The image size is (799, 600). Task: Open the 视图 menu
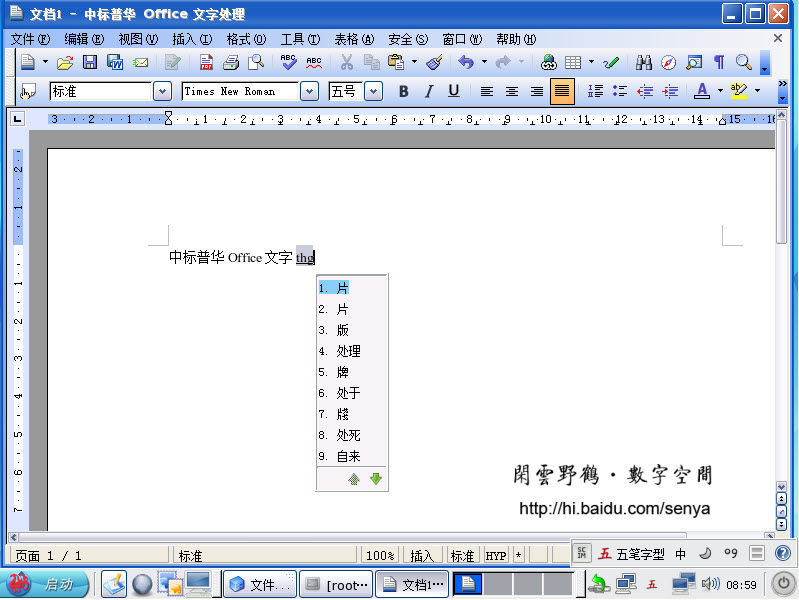pyautogui.click(x=138, y=39)
